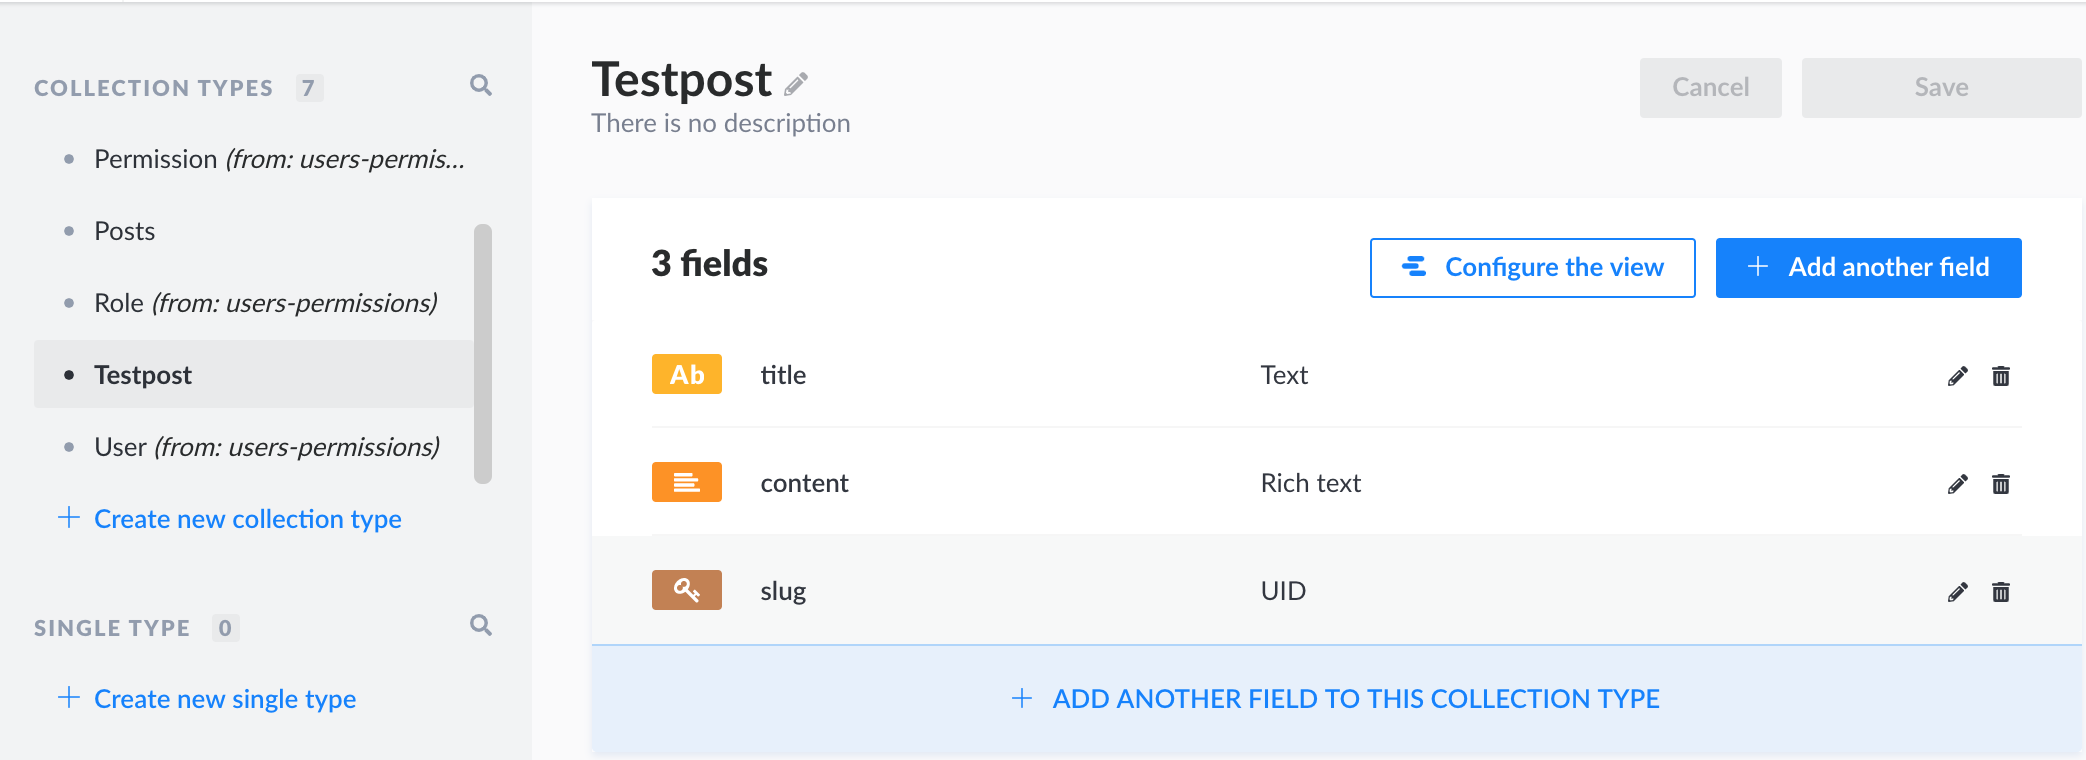Screen dimensions: 2086x760
Task: Click Create new single type link
Action: (x=224, y=699)
